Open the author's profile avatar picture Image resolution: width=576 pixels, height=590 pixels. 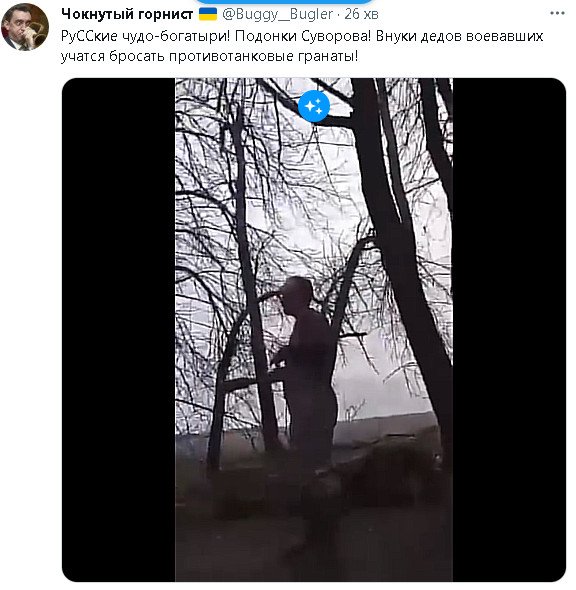[x=25, y=27]
